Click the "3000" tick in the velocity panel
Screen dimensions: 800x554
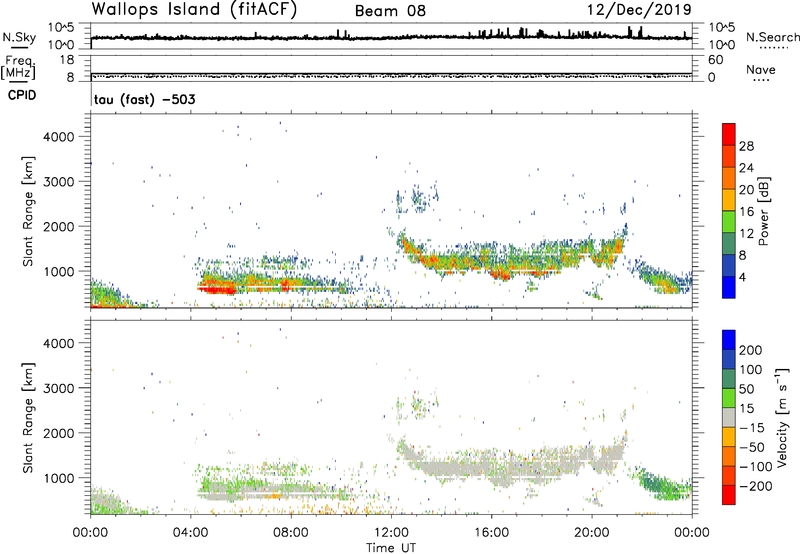coord(58,388)
